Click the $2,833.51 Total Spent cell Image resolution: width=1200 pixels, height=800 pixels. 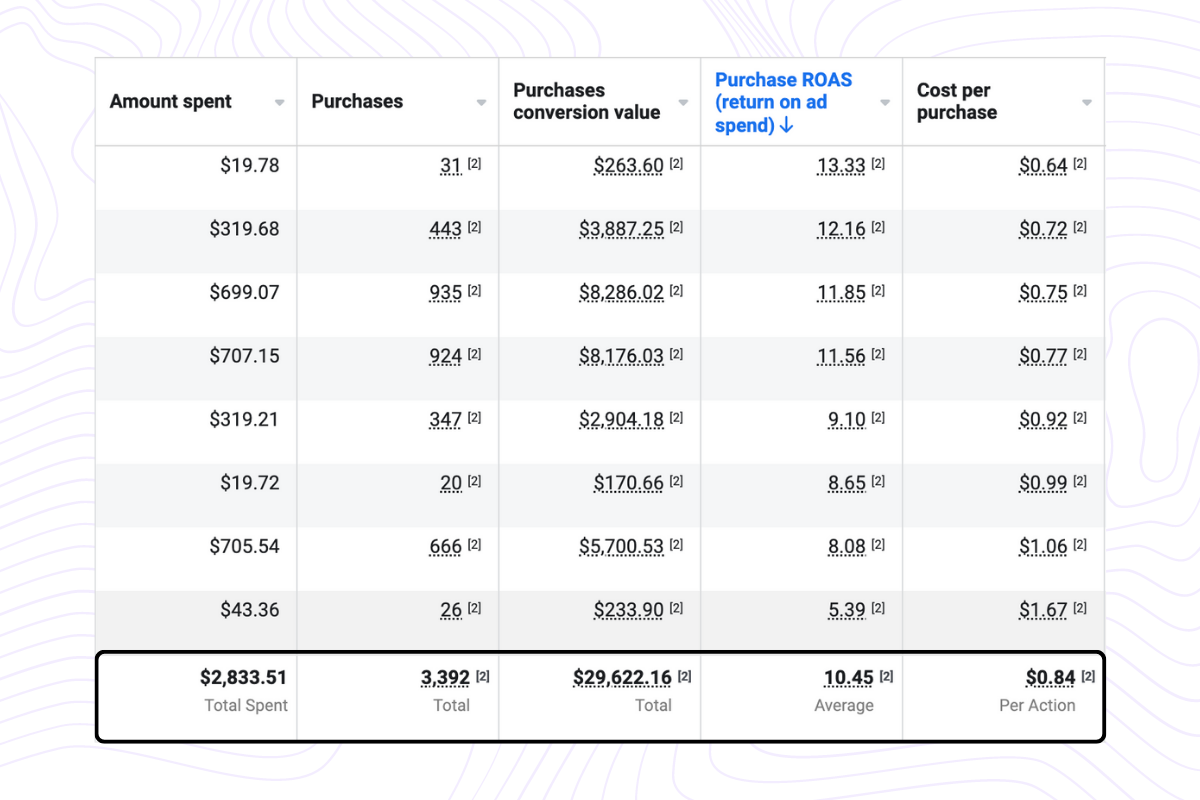pos(243,678)
